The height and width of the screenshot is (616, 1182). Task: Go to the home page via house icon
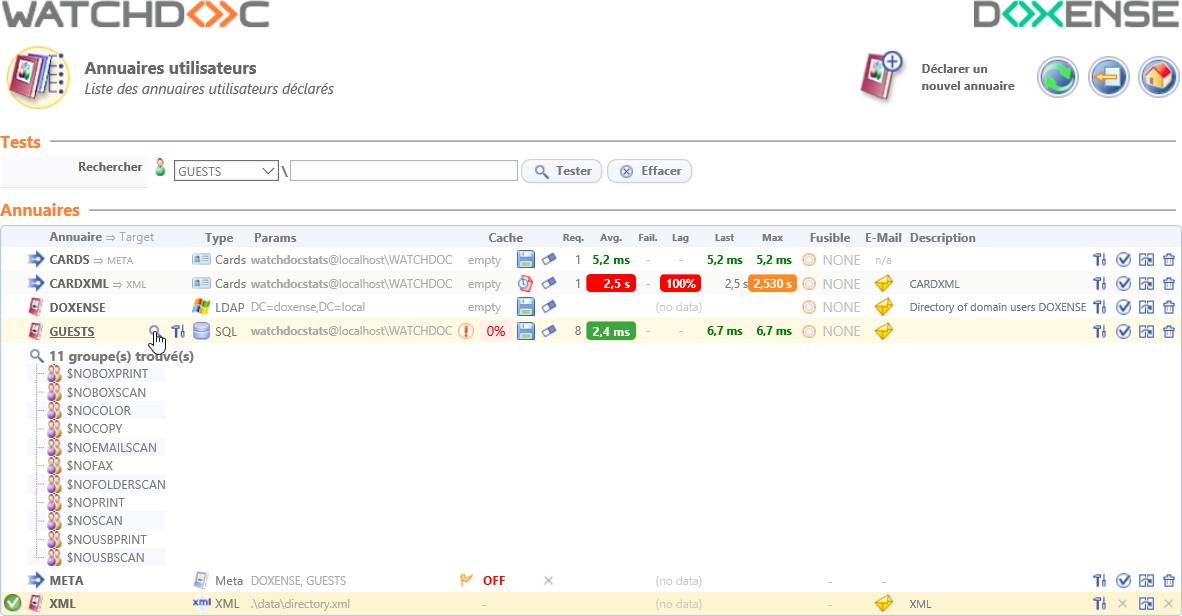(x=1158, y=77)
